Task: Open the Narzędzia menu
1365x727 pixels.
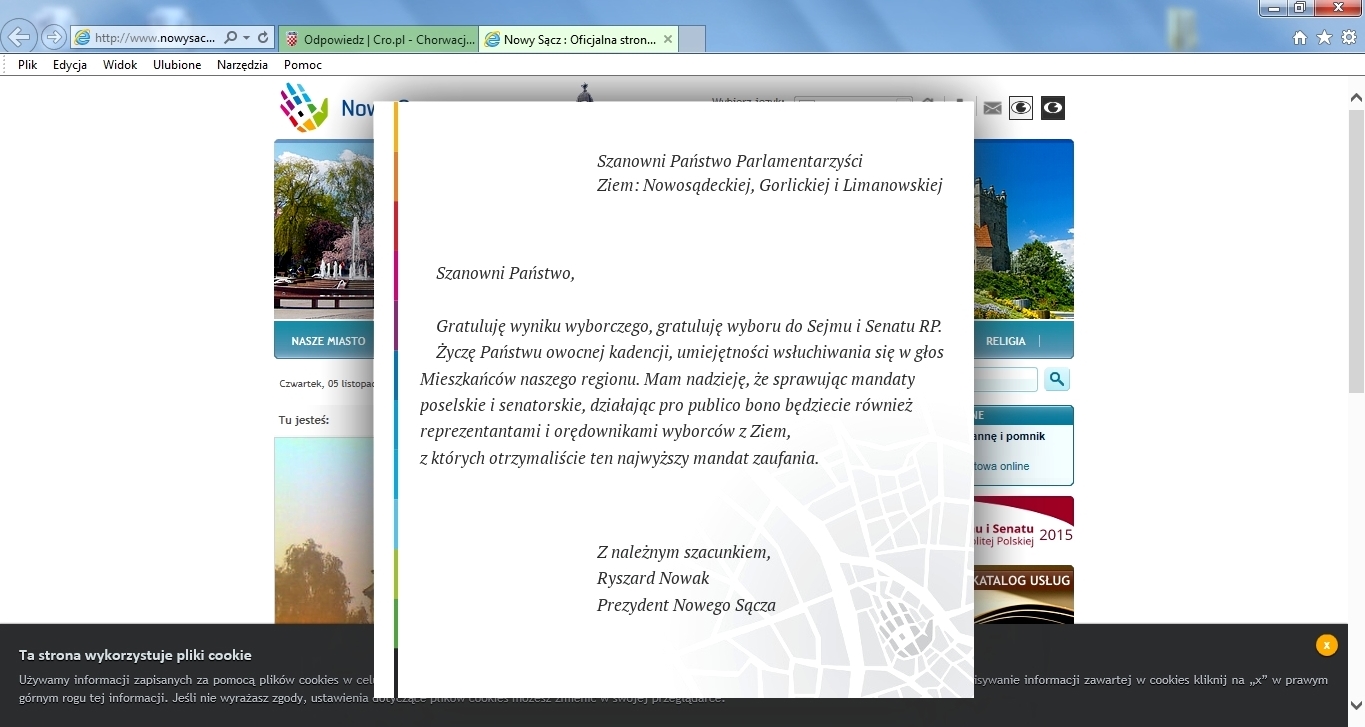Action: (242, 65)
